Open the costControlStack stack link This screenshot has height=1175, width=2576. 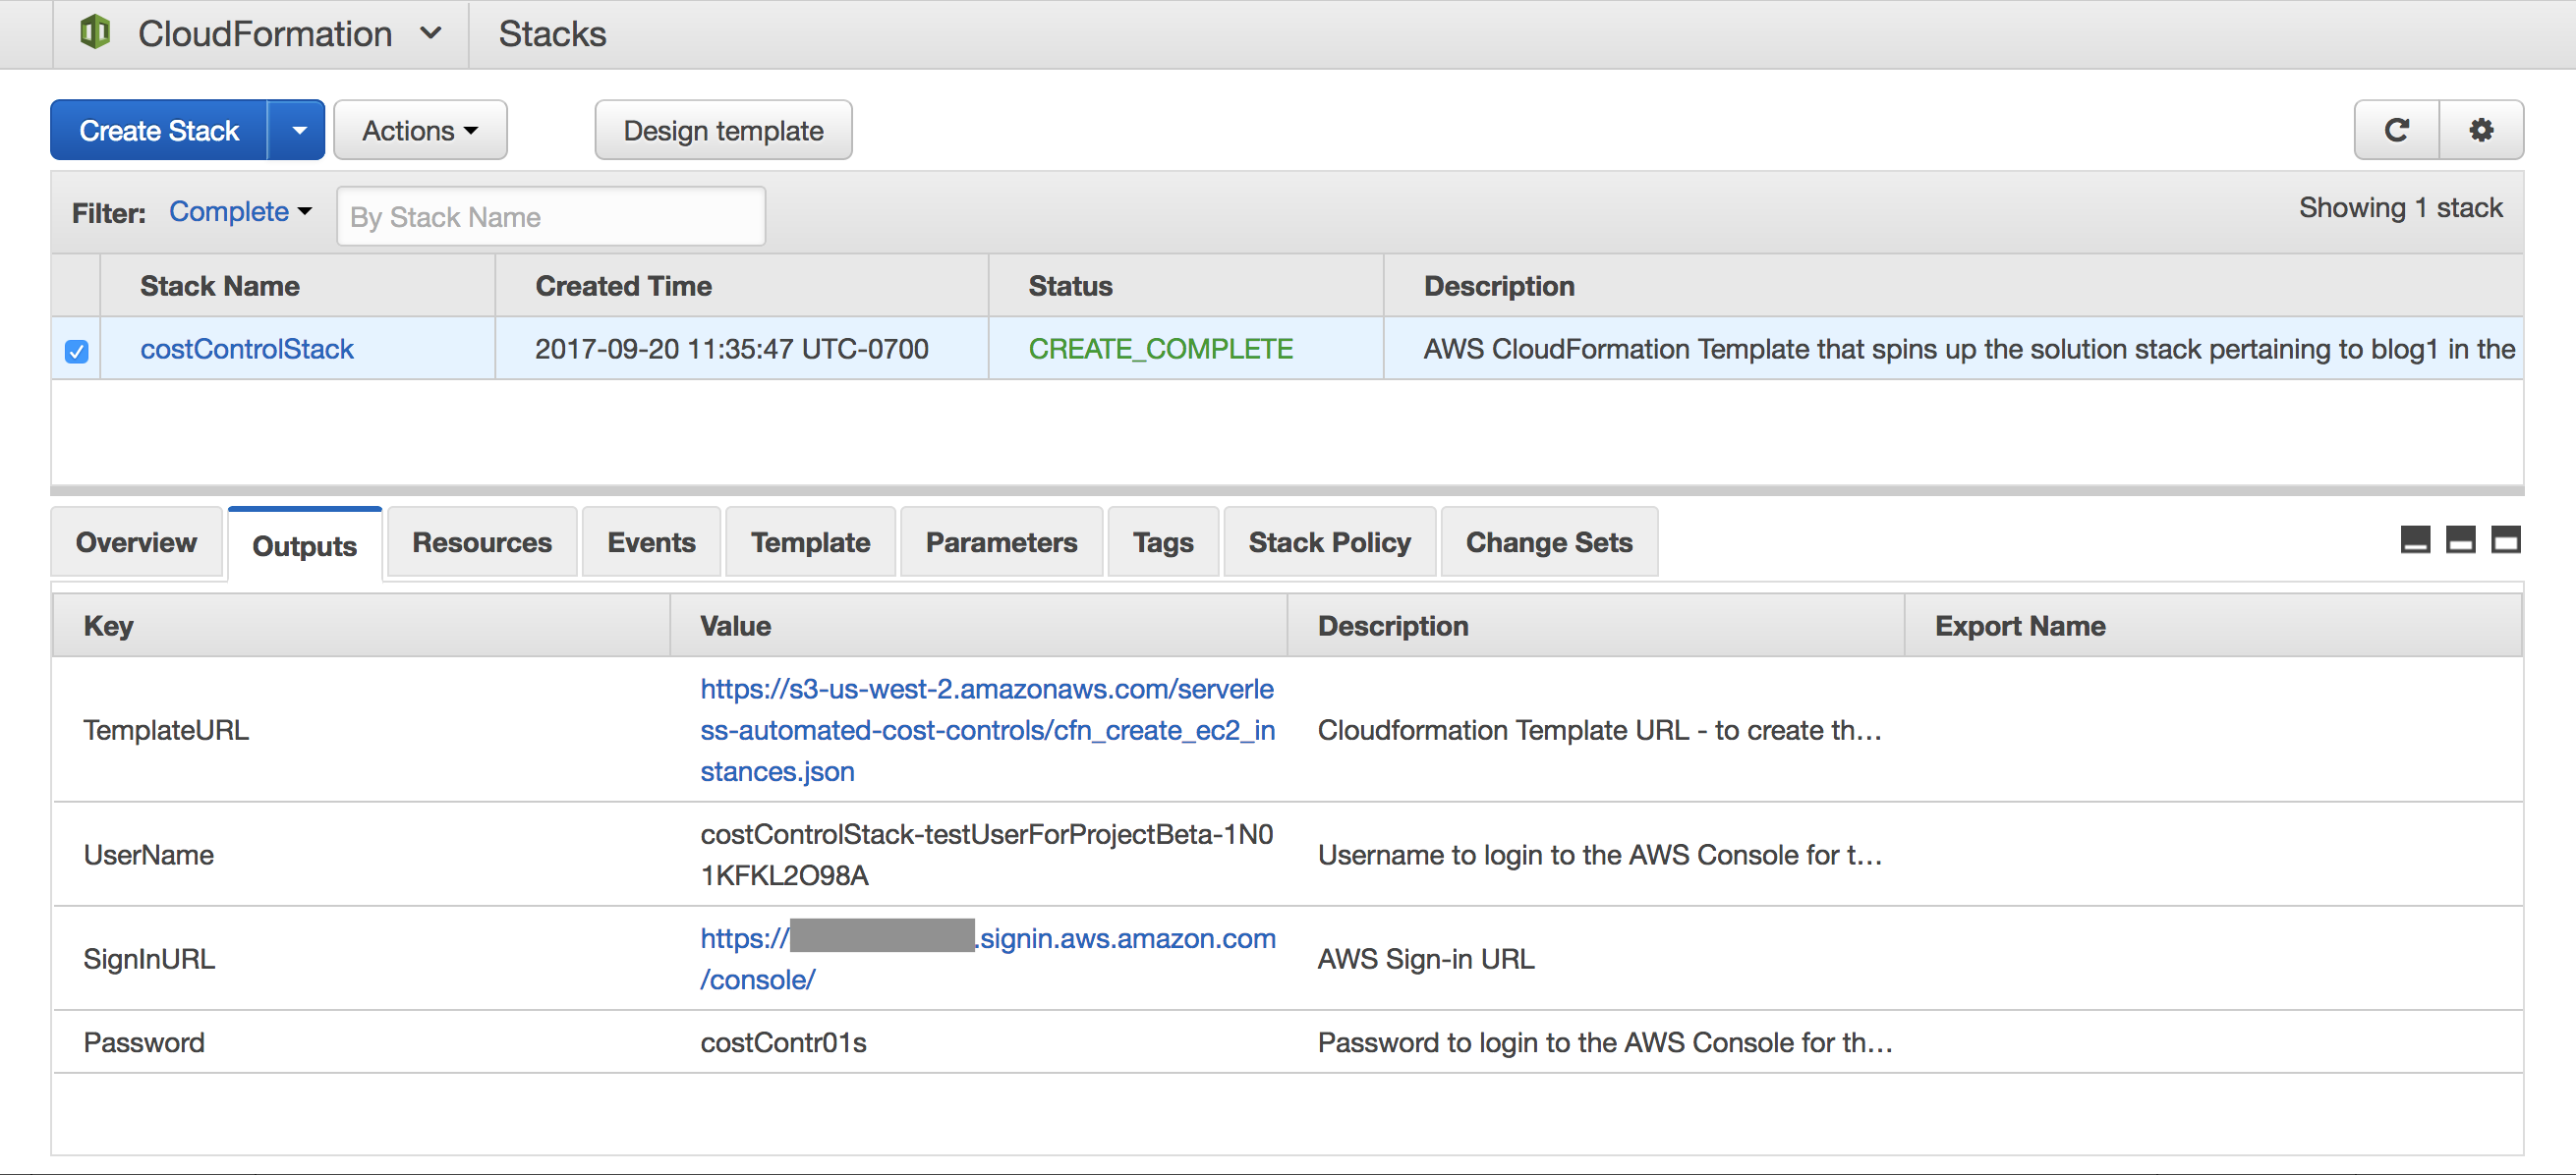click(x=246, y=349)
